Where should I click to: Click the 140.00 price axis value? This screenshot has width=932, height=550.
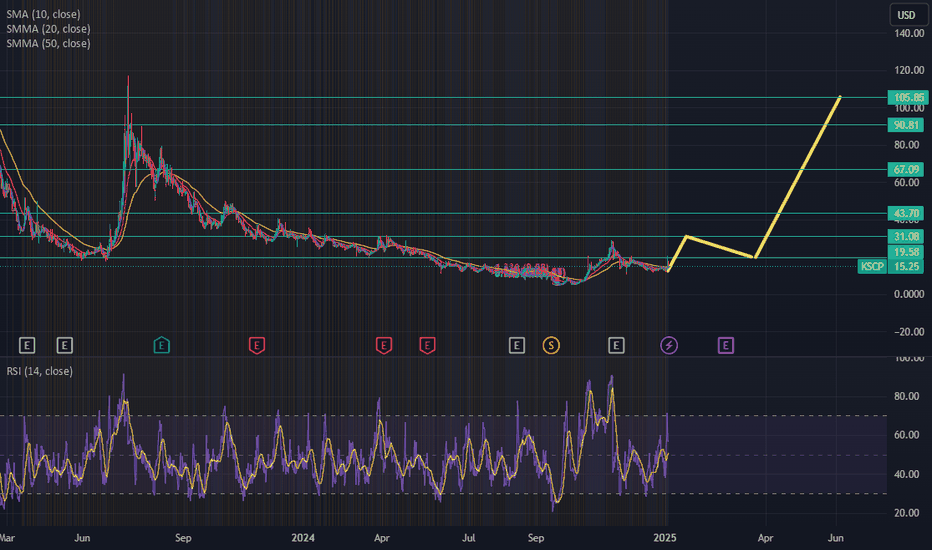(909, 33)
